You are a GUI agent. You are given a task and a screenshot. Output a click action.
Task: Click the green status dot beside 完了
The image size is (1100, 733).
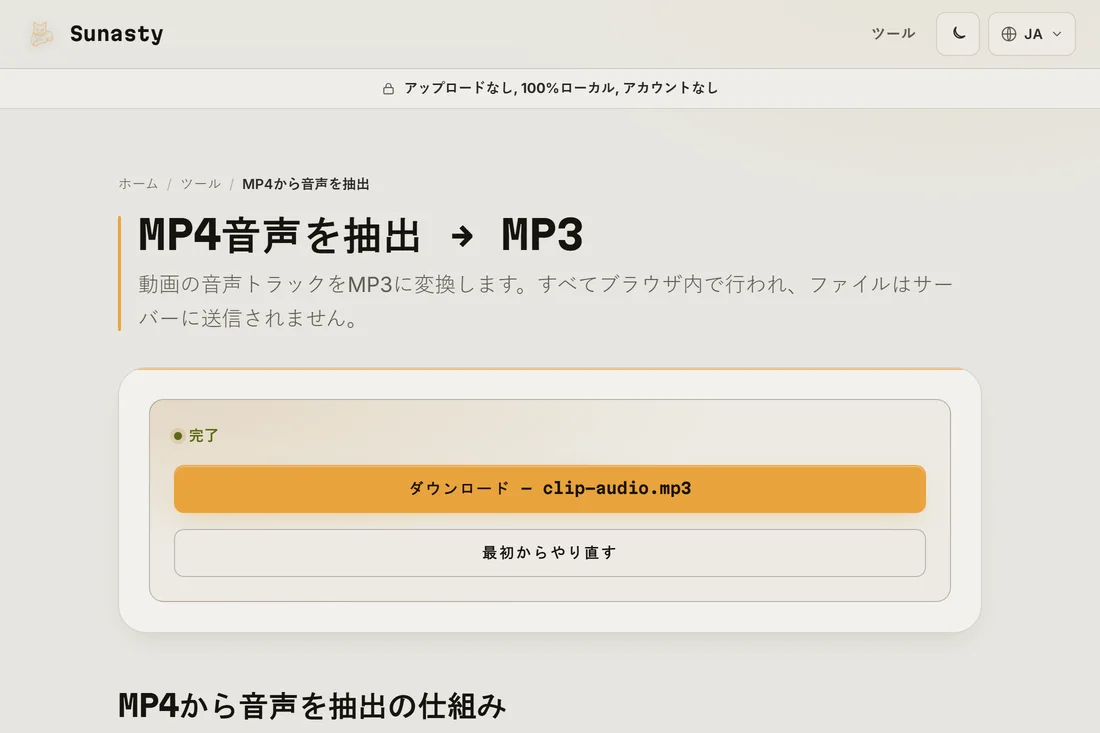[x=178, y=436]
